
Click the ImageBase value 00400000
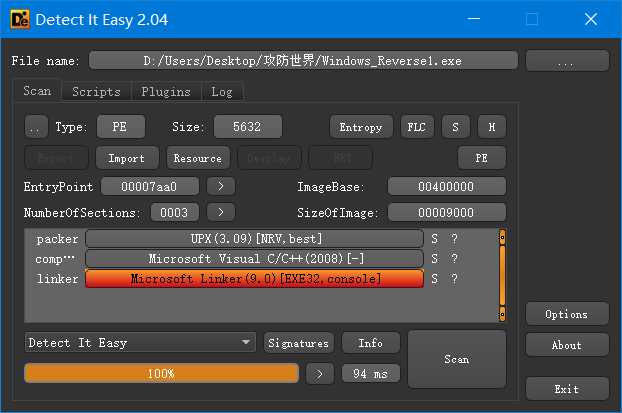[x=446, y=186]
